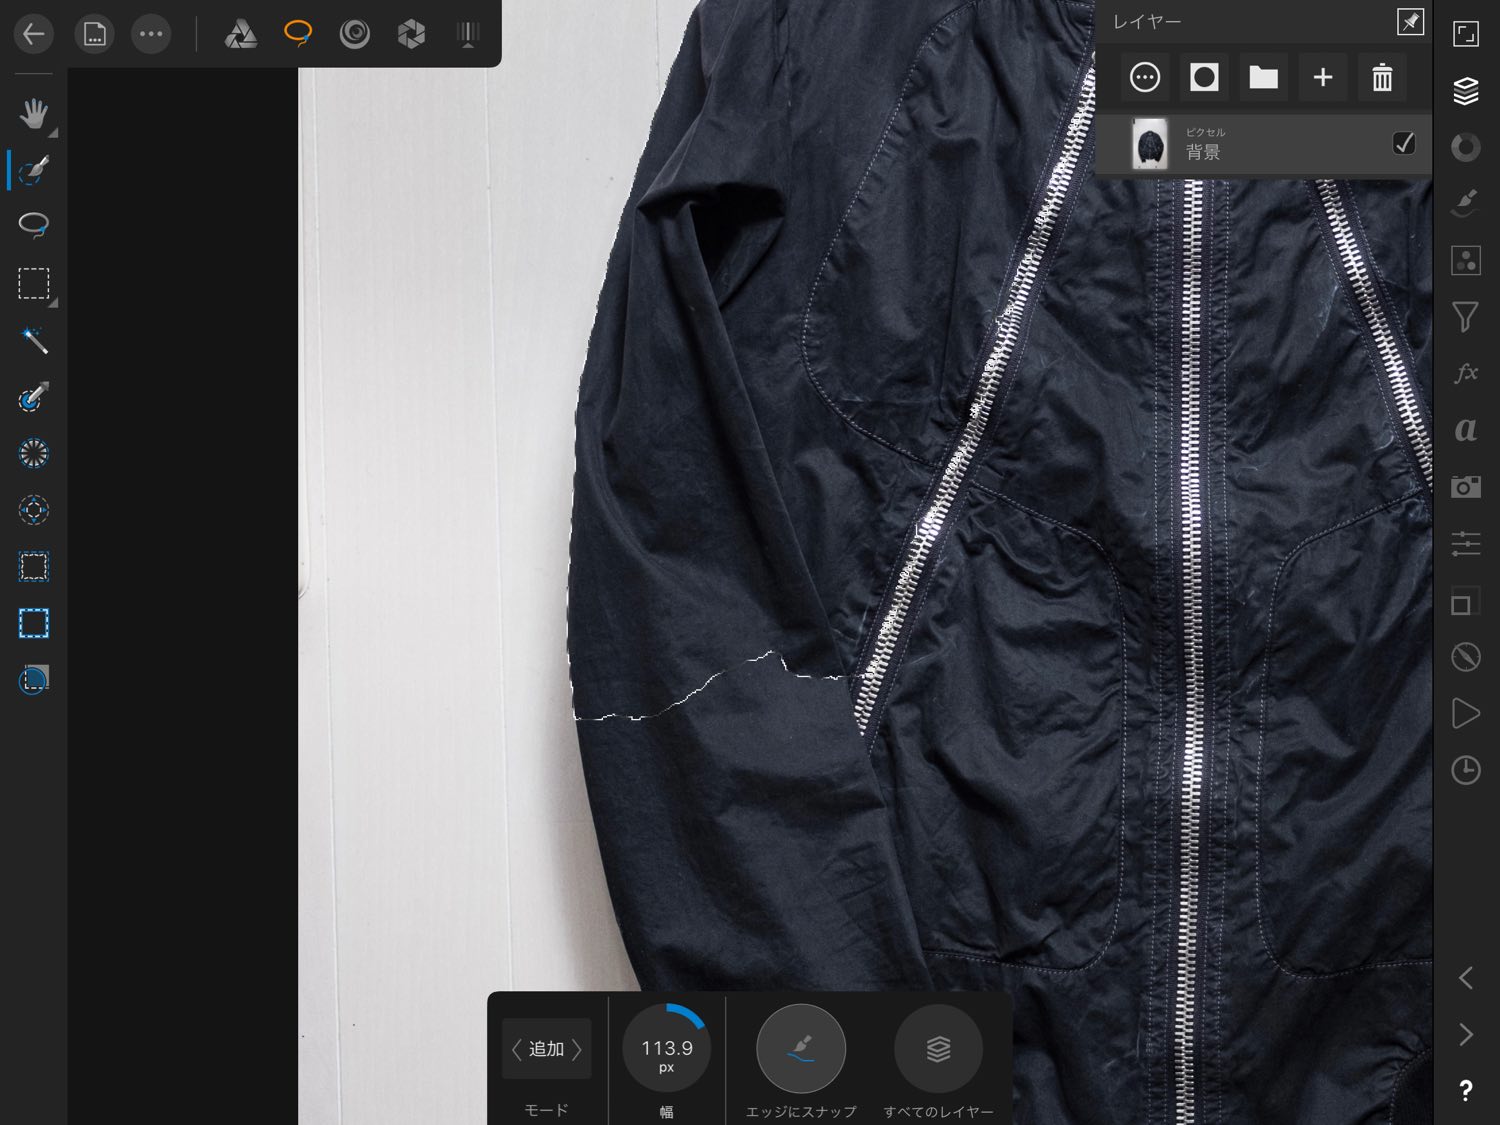Screen dimensions: 1500x1125
Task: Pin the レイヤー panel open
Action: click(x=1410, y=22)
